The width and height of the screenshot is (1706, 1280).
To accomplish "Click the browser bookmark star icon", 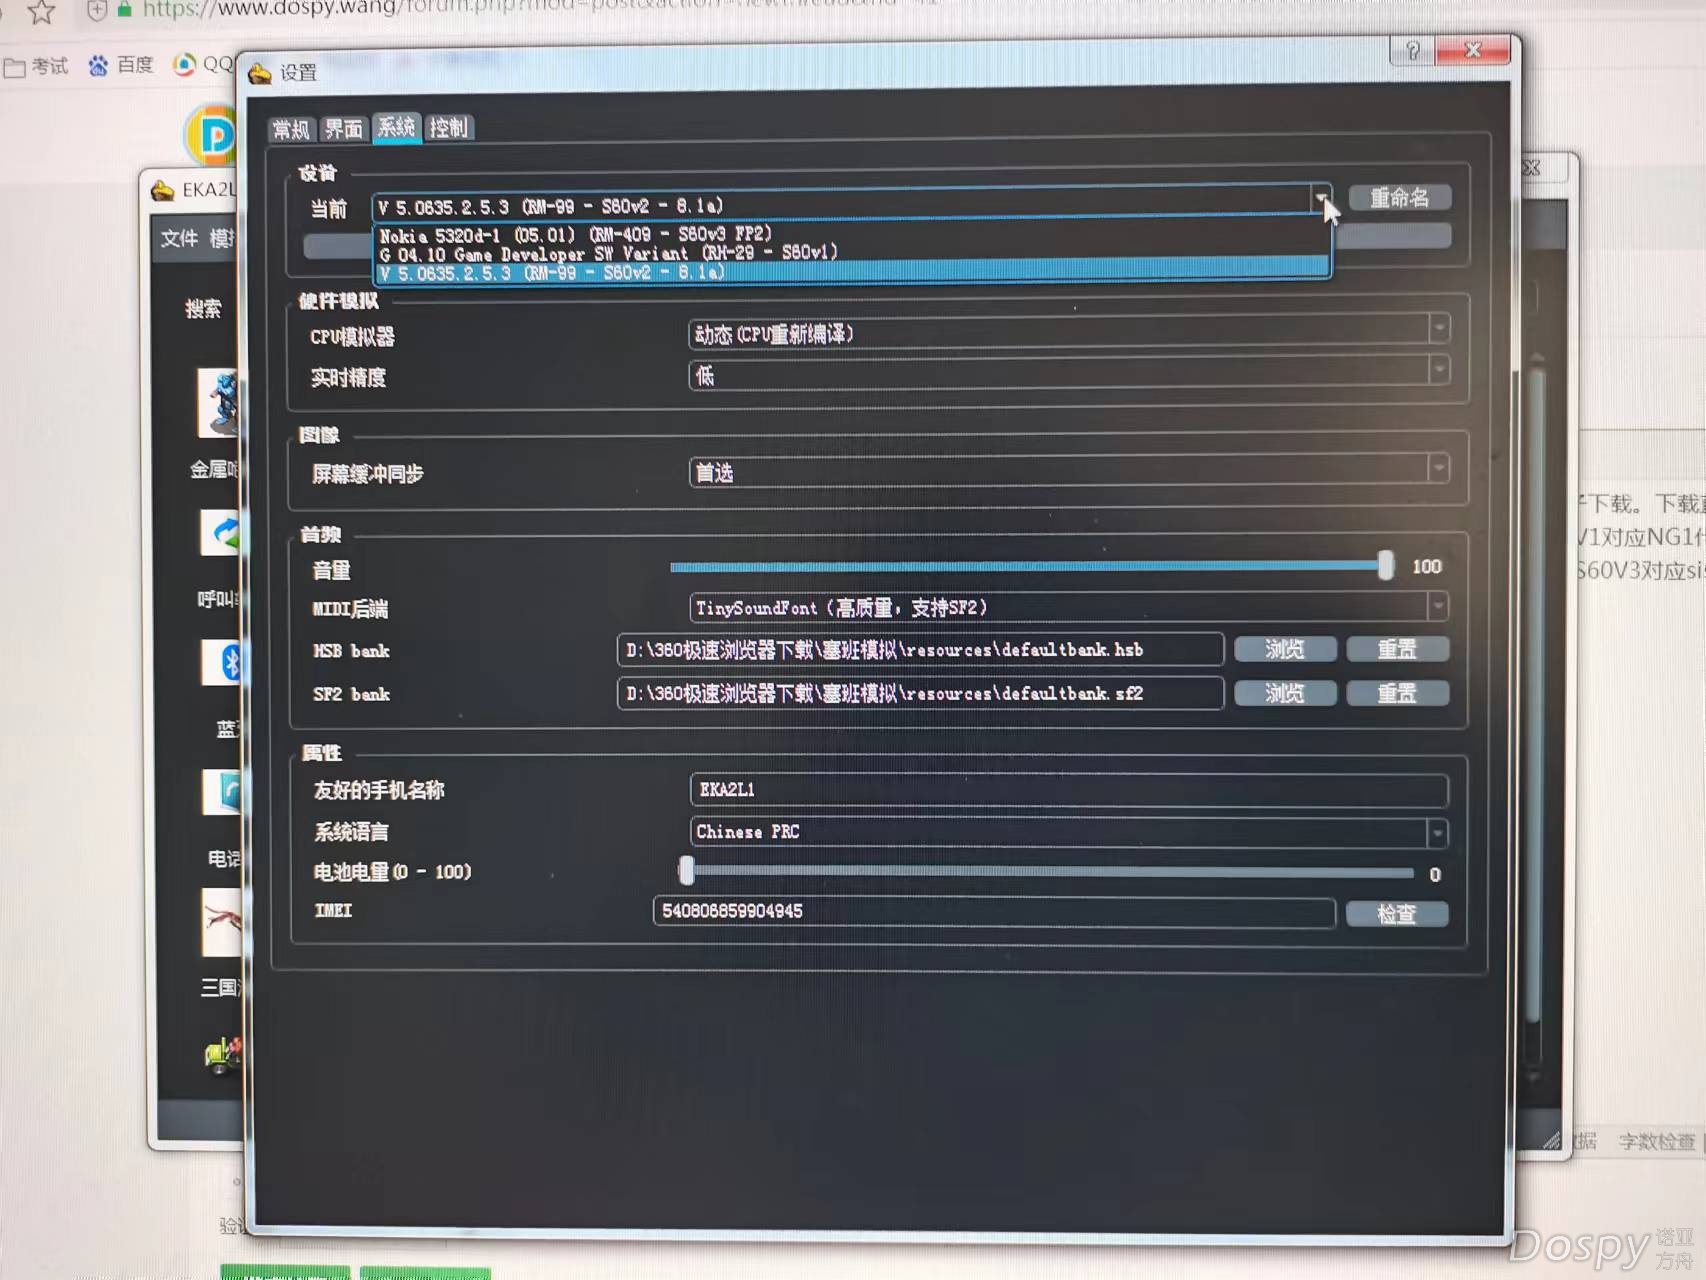I will pyautogui.click(x=41, y=12).
